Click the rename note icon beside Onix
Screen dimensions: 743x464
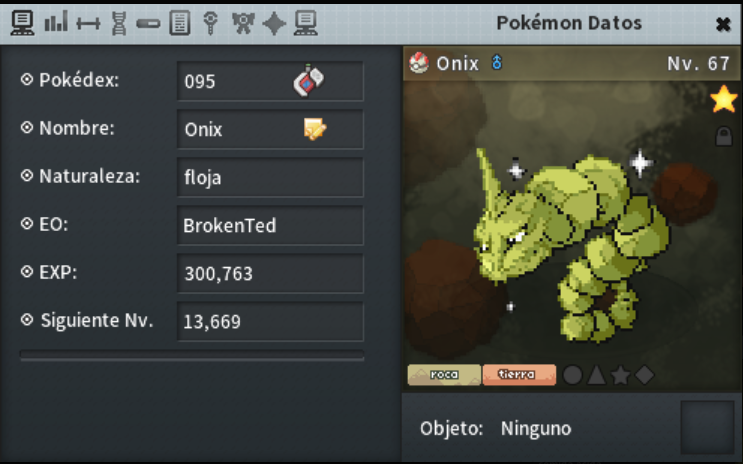315,129
